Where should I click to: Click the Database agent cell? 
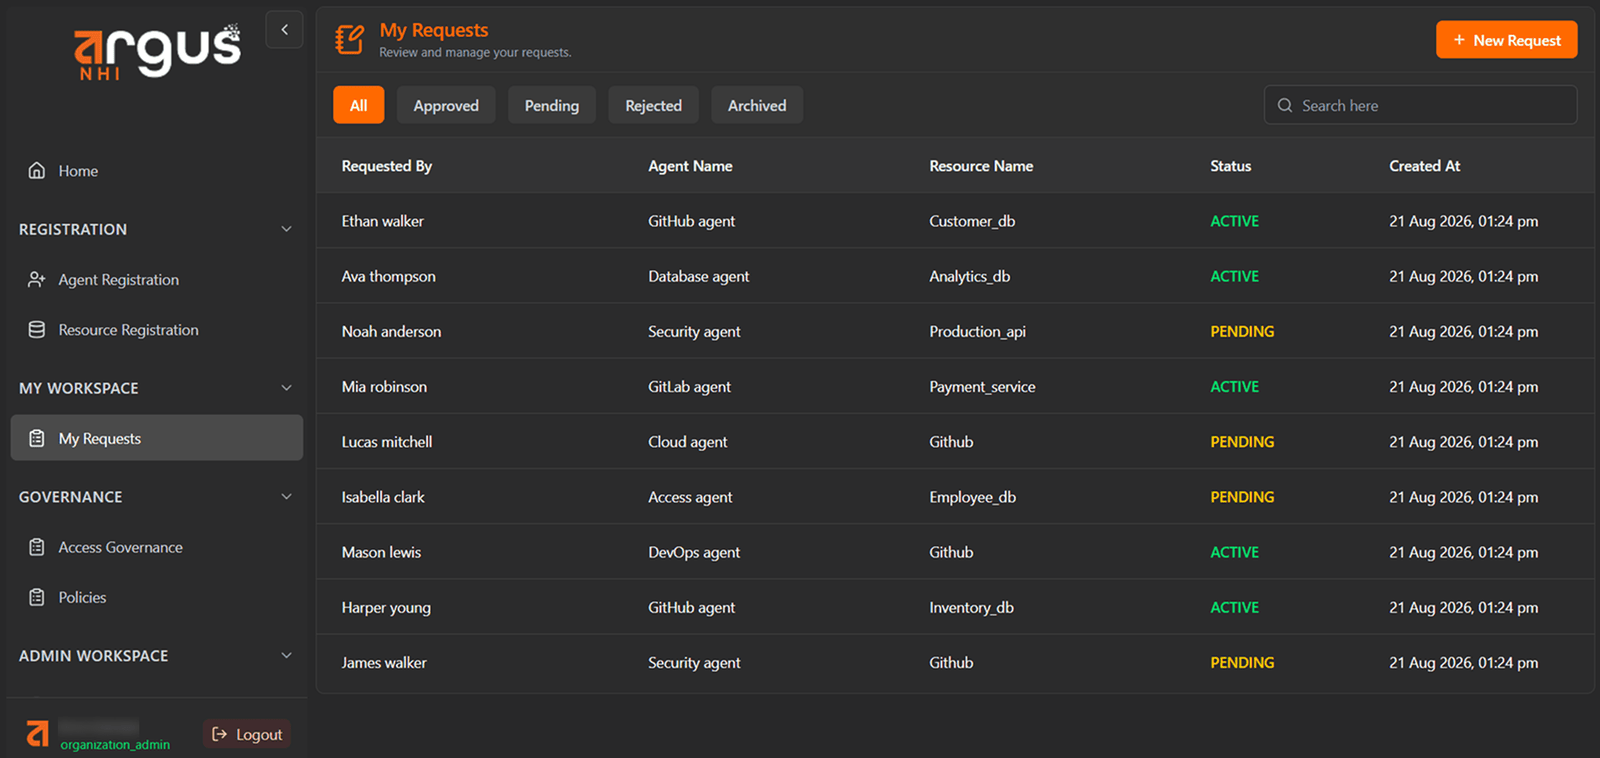coord(699,276)
